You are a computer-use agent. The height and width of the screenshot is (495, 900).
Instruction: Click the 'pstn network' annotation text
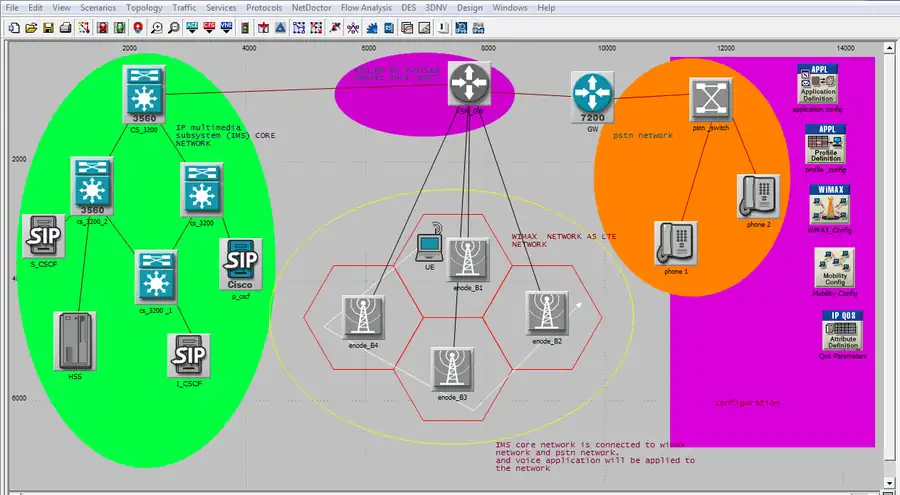pyautogui.click(x=643, y=136)
